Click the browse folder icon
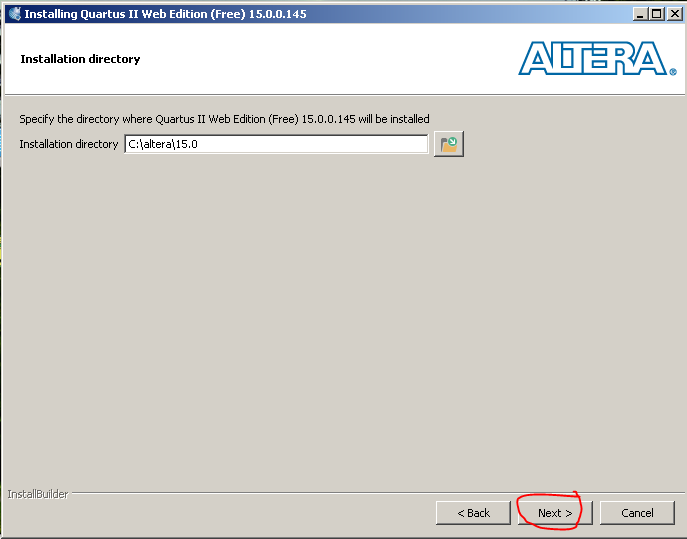Image resolution: width=687 pixels, height=539 pixels. click(x=449, y=144)
